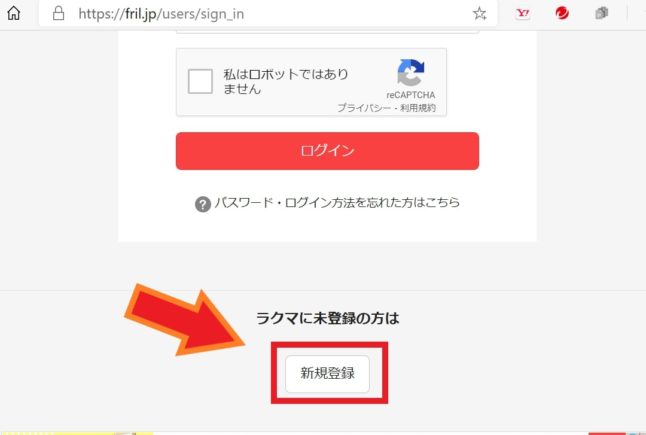Open the Collections icon in toolbar
The width and height of the screenshot is (646, 435).
[602, 13]
